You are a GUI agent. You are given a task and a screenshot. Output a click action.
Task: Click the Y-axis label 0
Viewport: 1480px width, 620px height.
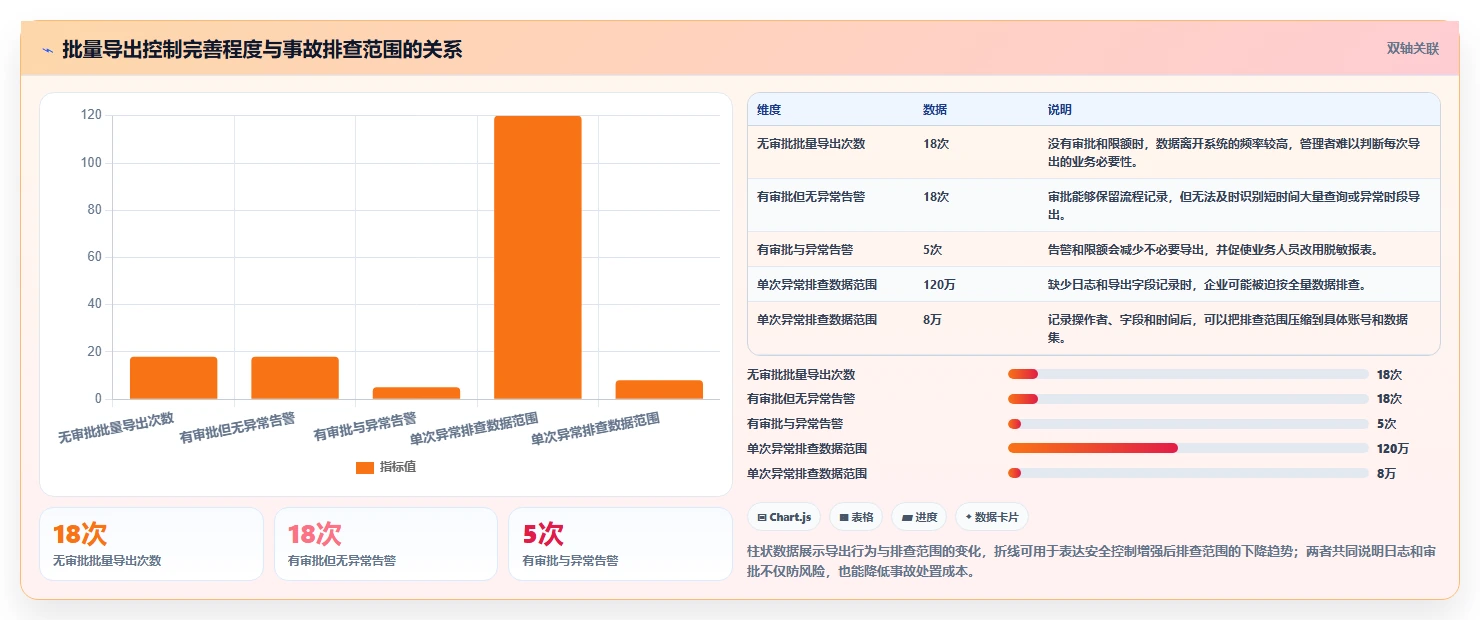(x=98, y=399)
